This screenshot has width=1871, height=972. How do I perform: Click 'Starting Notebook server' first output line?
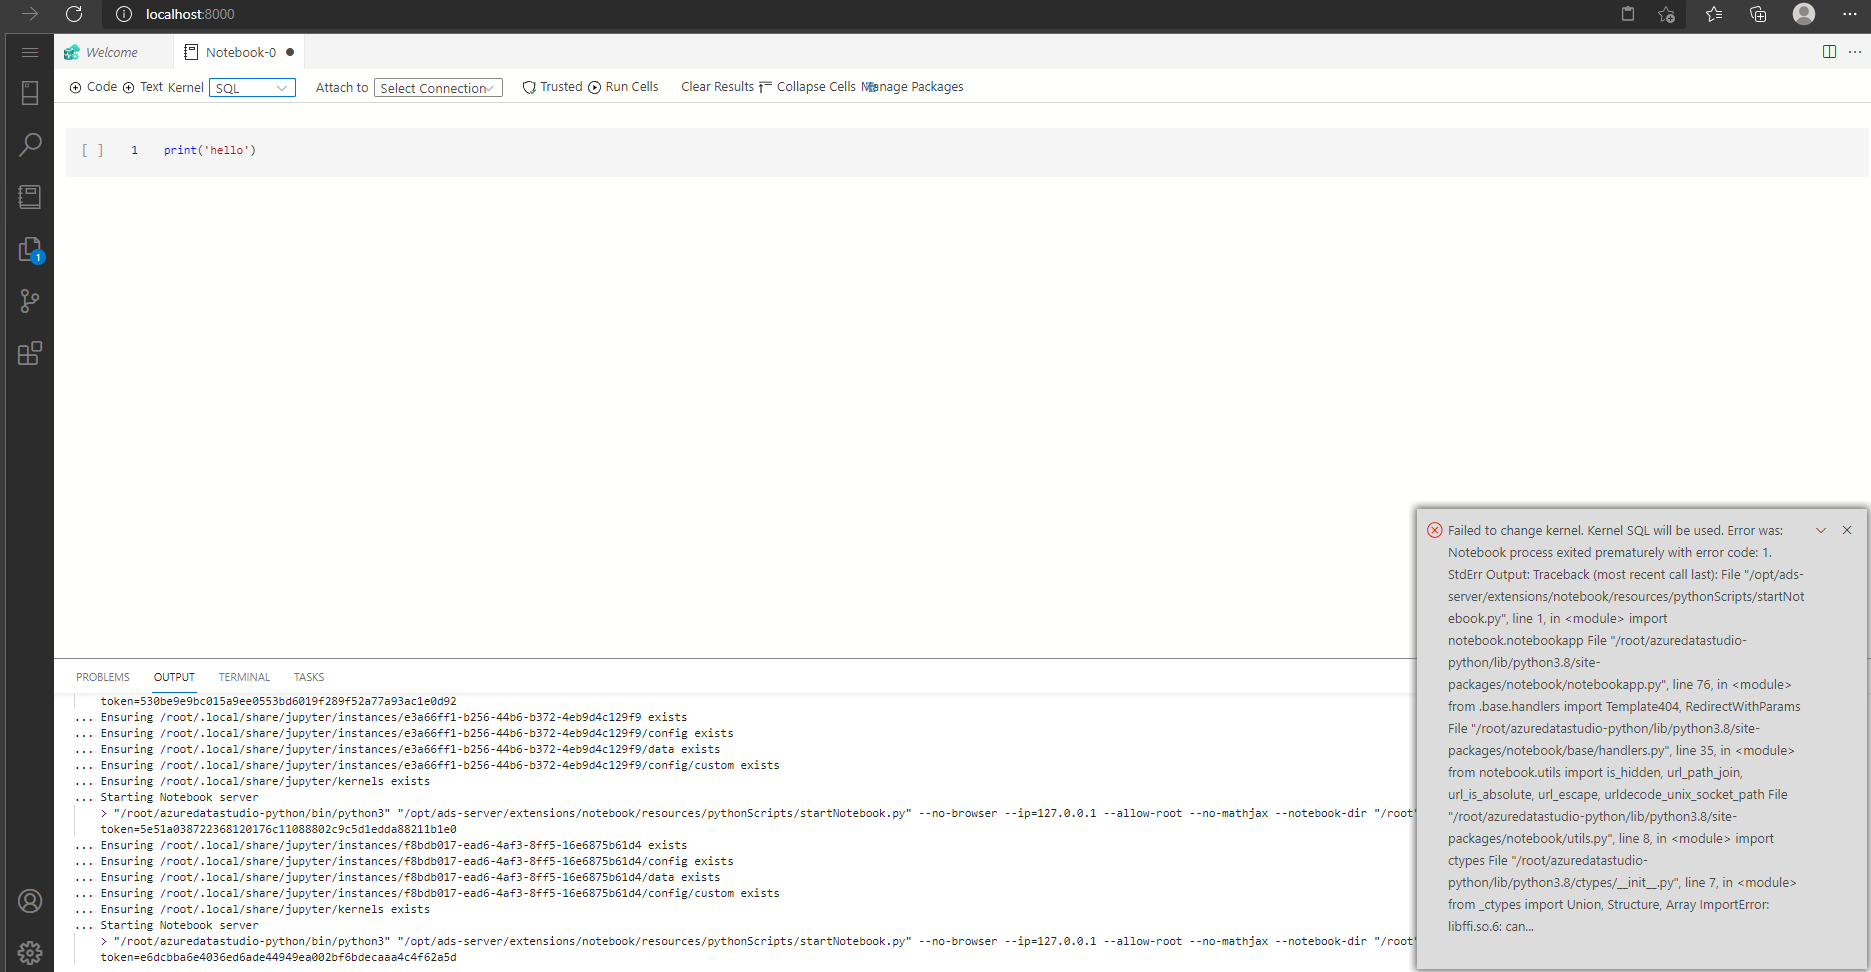pyautogui.click(x=179, y=797)
